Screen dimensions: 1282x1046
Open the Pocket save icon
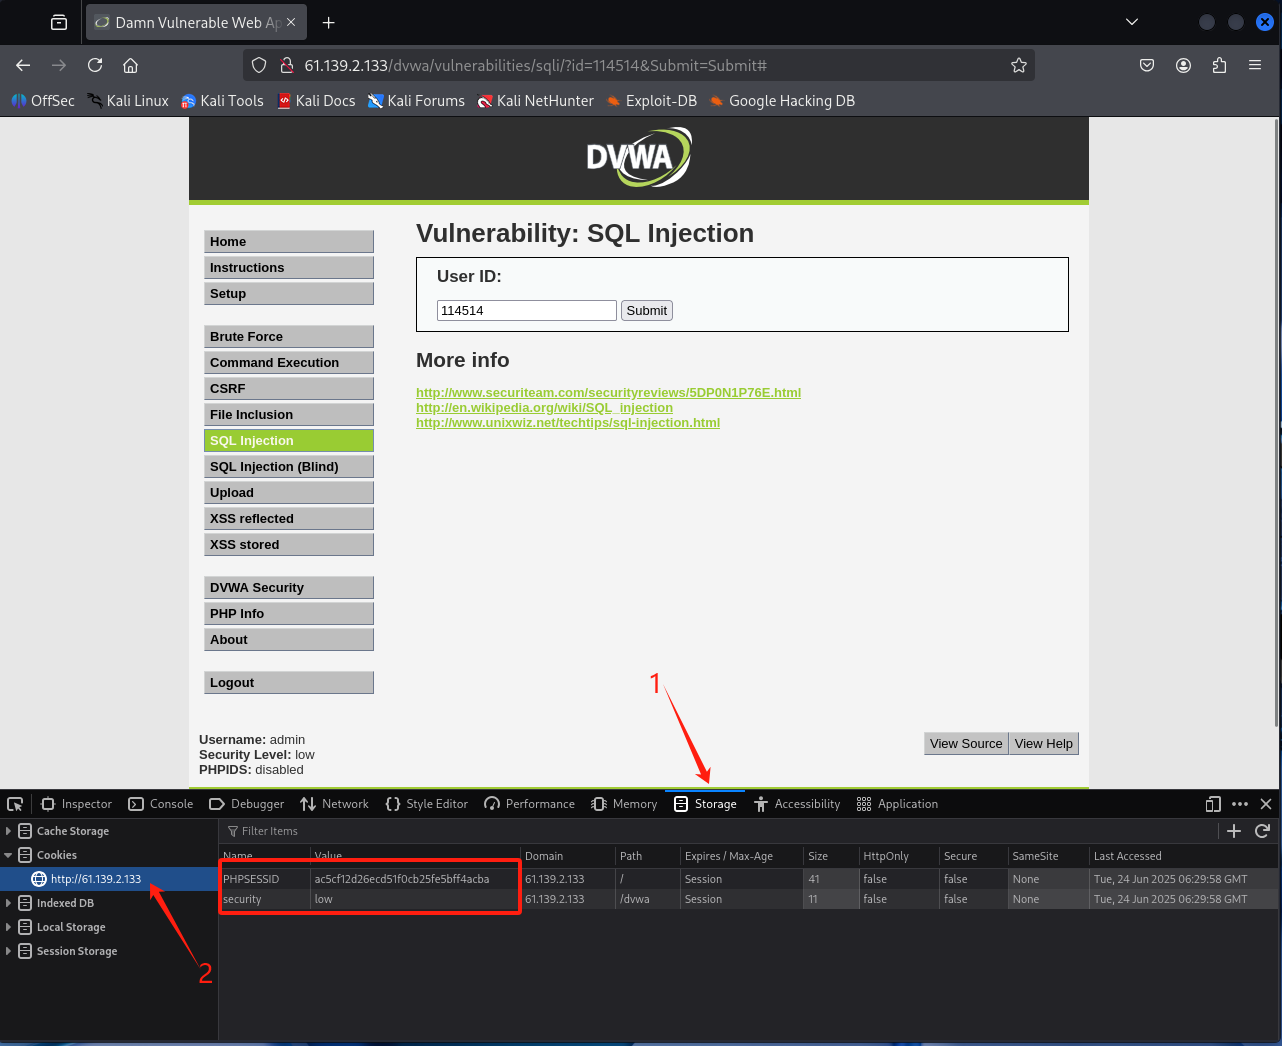click(x=1147, y=65)
